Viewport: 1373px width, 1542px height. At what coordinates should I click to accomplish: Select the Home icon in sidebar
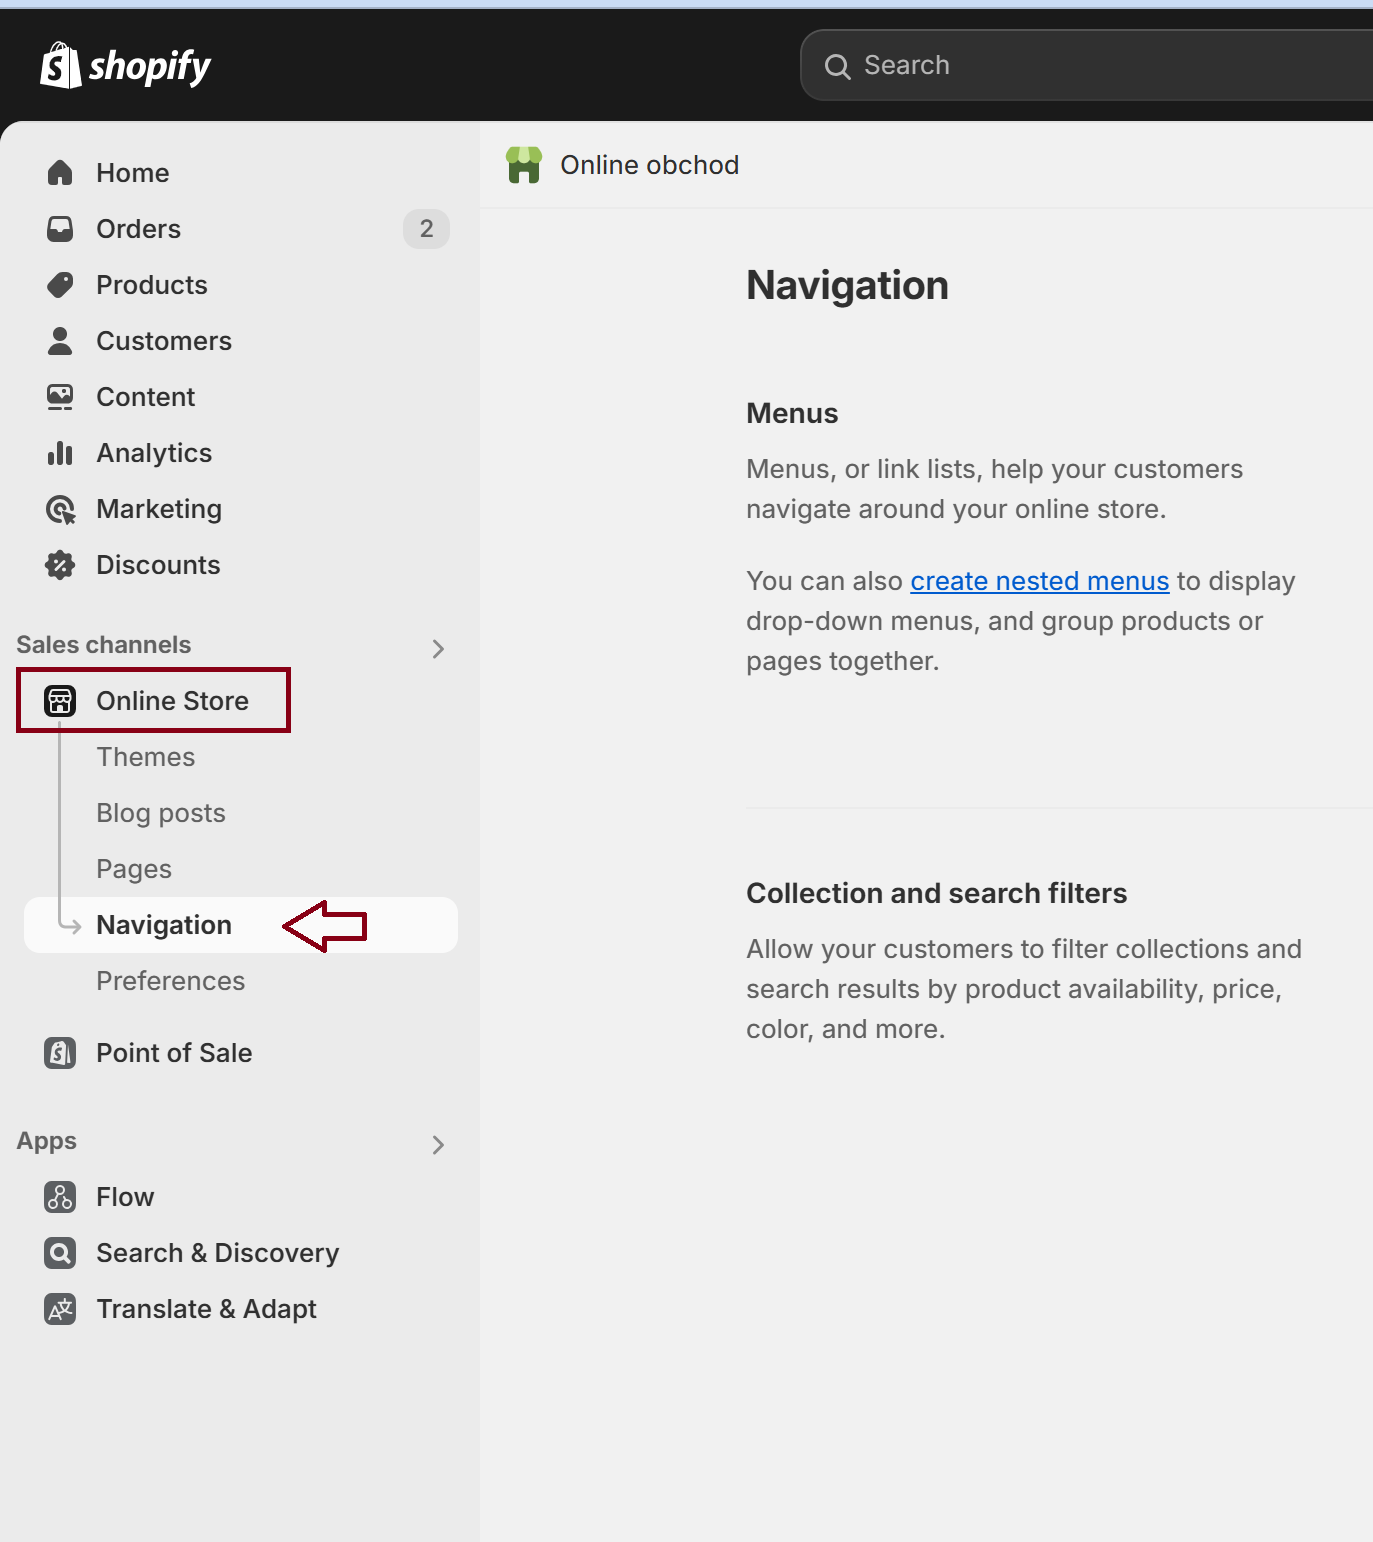pyautogui.click(x=60, y=172)
